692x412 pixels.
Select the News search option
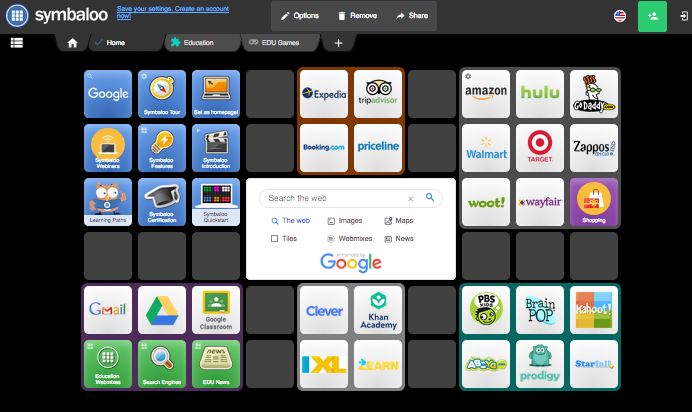[x=399, y=239]
